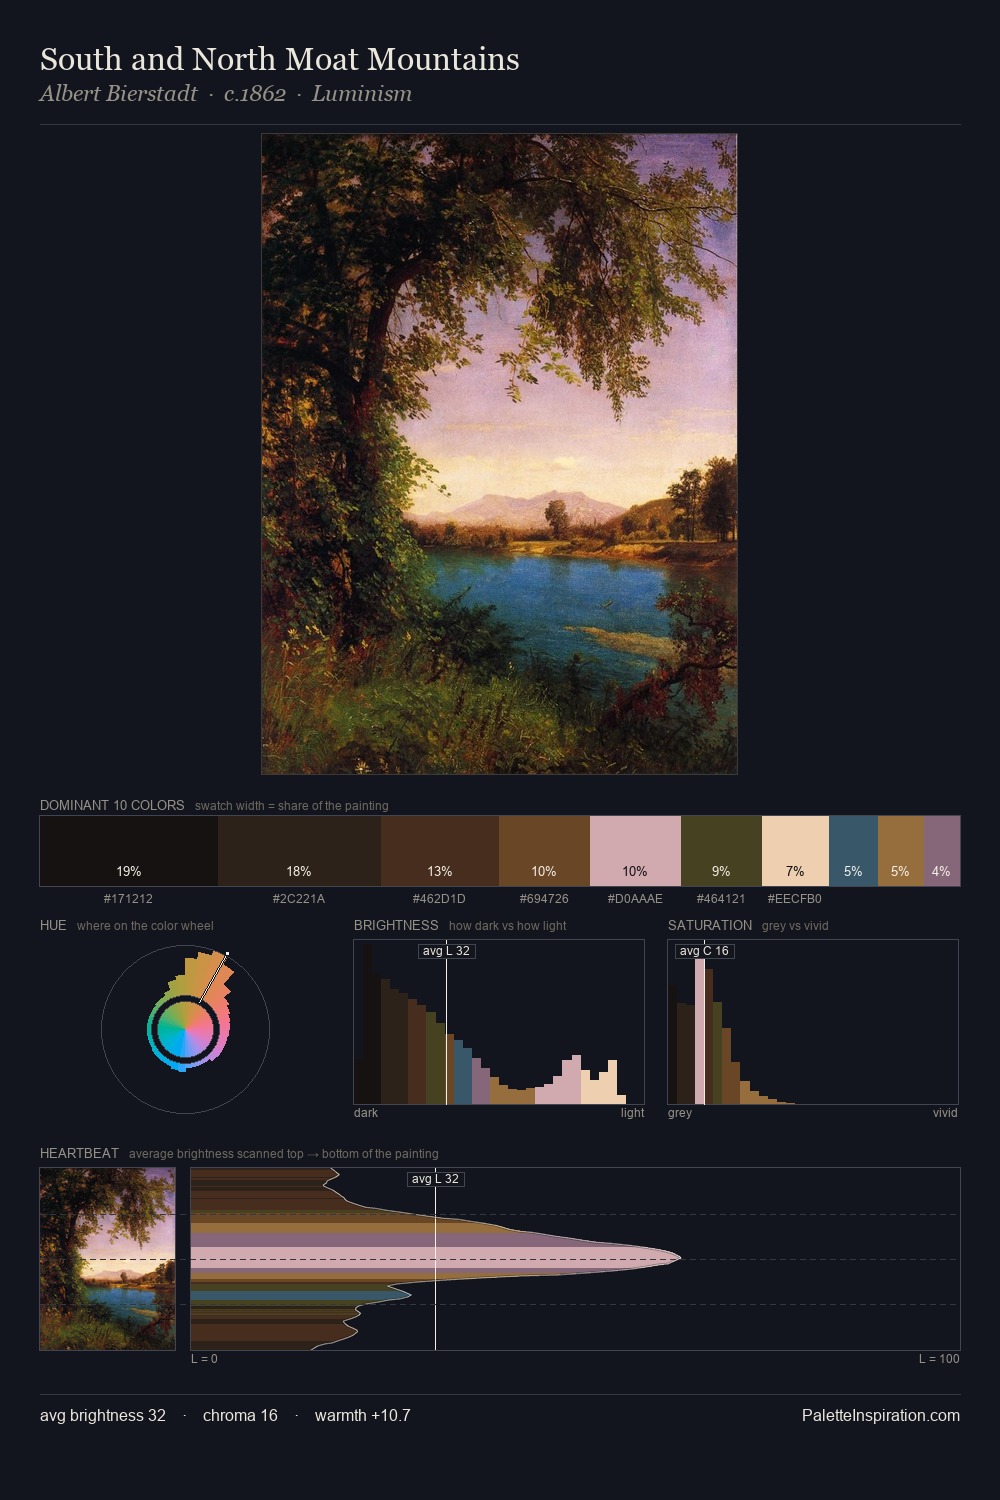
Task: Click the hex code #171212 text
Action: (x=129, y=899)
